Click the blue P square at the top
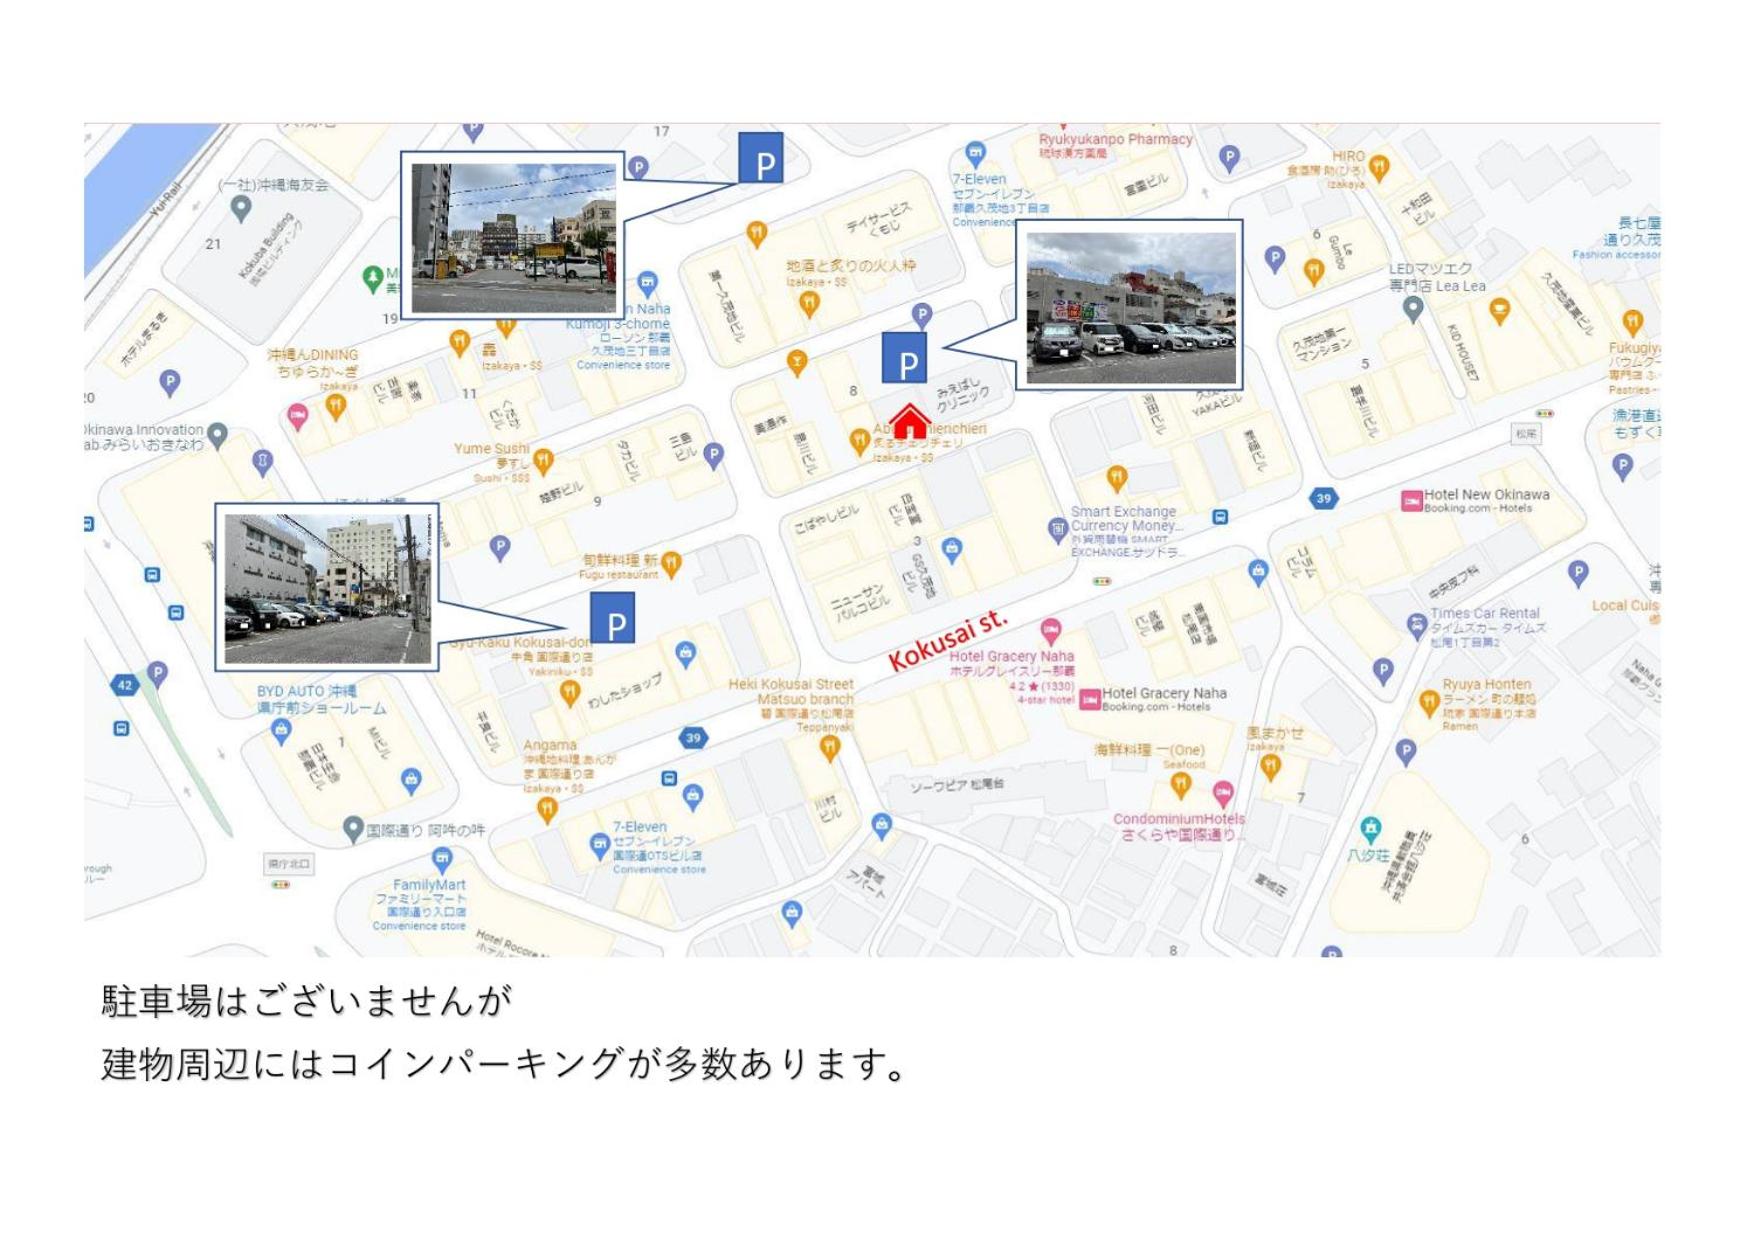This screenshot has width=1754, height=1239. tap(761, 158)
